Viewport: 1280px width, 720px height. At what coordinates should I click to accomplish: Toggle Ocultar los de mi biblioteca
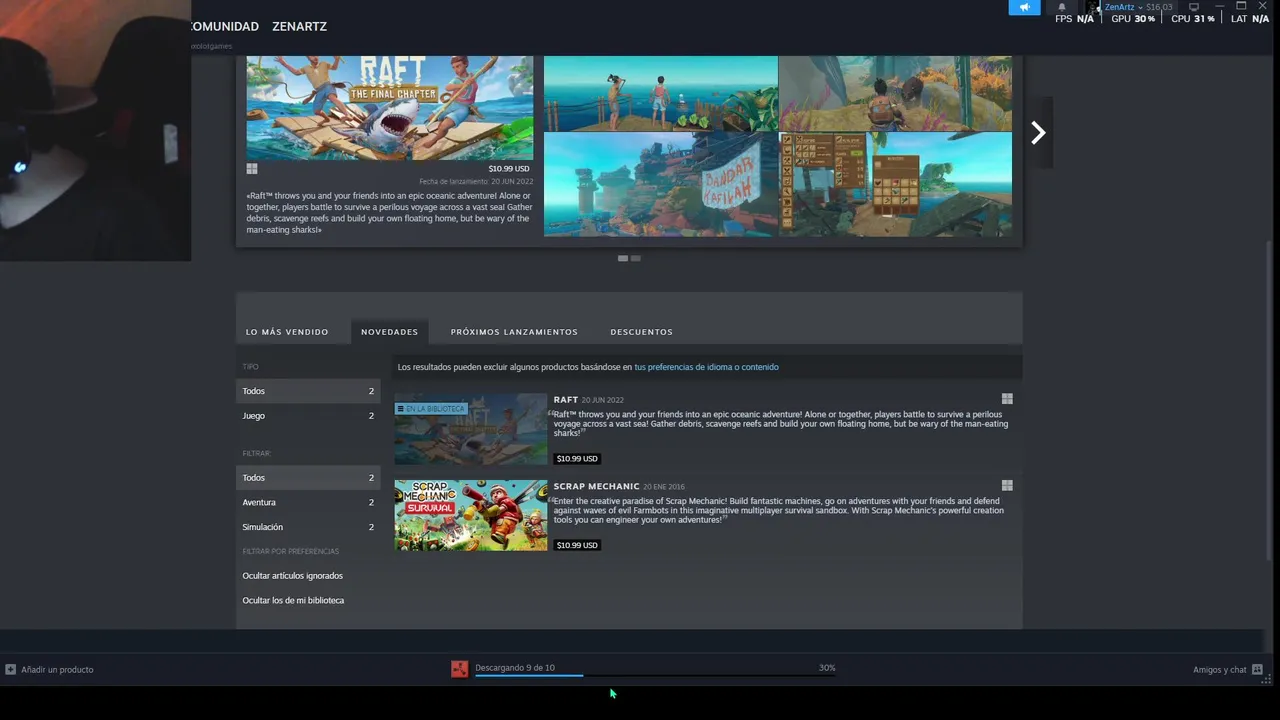(x=293, y=600)
